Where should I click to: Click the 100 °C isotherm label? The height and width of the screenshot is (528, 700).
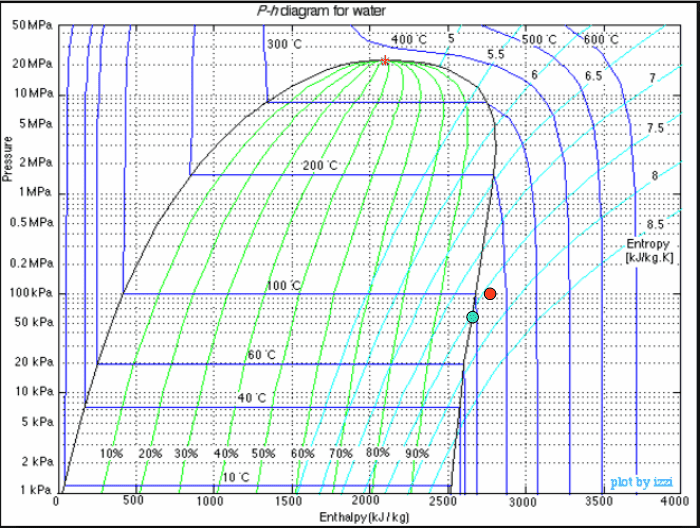coord(283,286)
